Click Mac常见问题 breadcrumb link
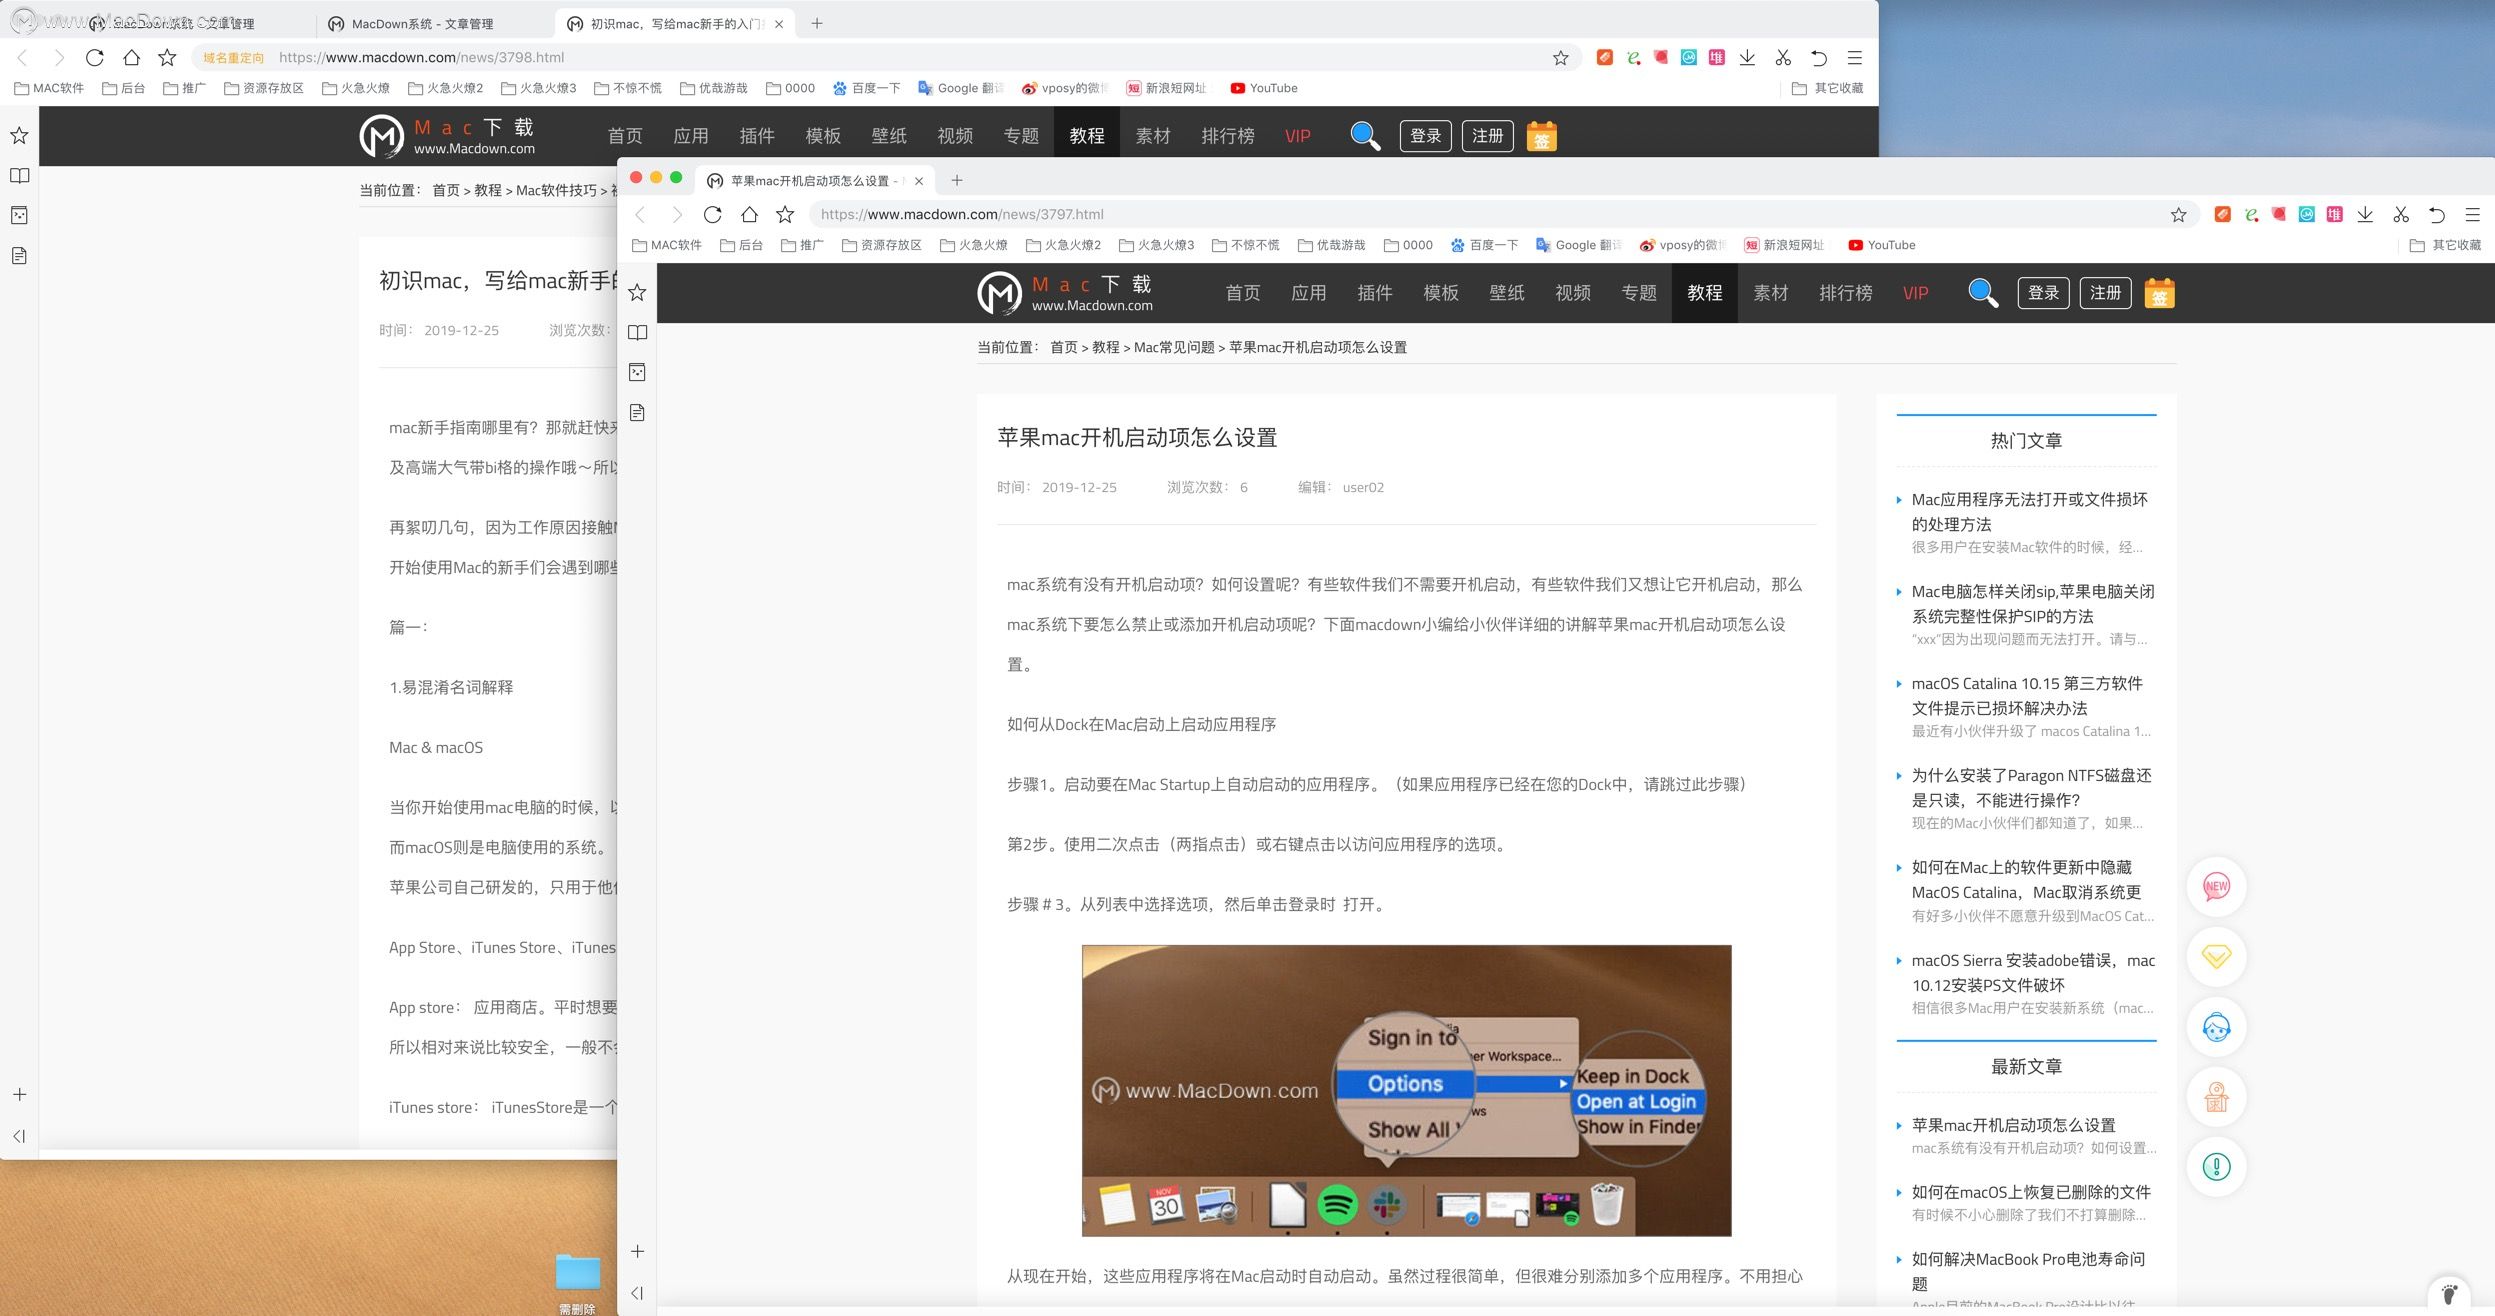Viewport: 2495px width, 1316px height. click(x=1174, y=347)
